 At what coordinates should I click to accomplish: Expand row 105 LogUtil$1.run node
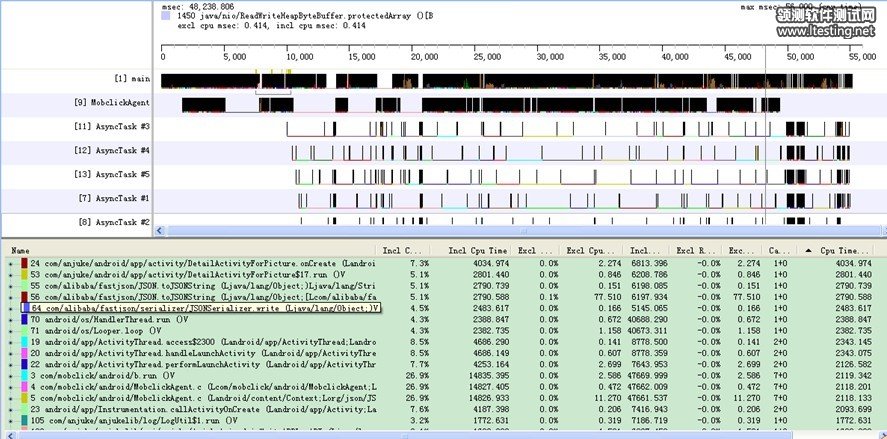[x=10, y=420]
